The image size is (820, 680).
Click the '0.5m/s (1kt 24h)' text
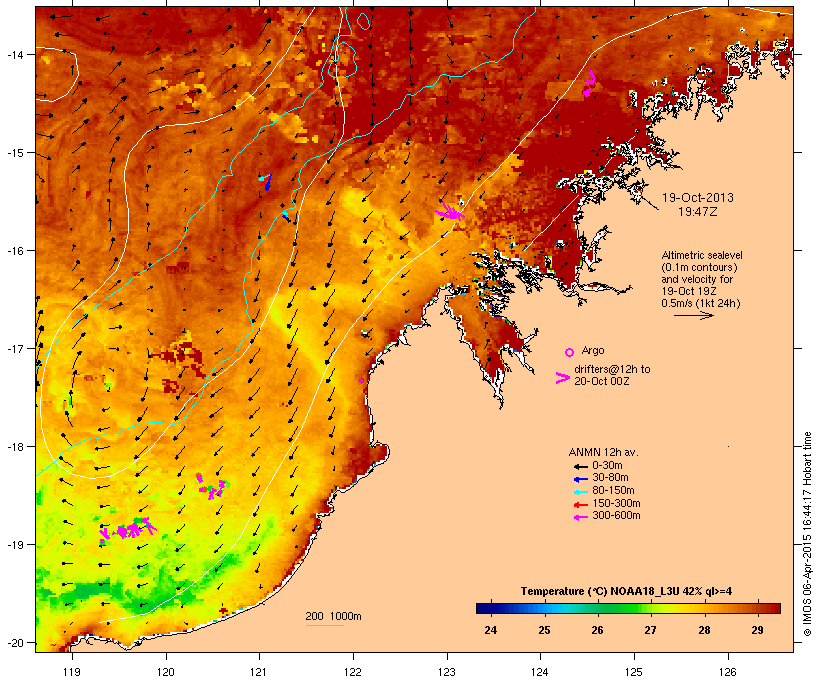click(701, 303)
